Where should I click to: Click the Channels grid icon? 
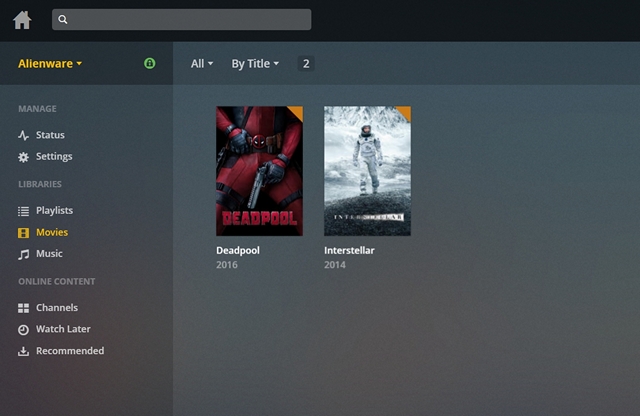coord(23,308)
